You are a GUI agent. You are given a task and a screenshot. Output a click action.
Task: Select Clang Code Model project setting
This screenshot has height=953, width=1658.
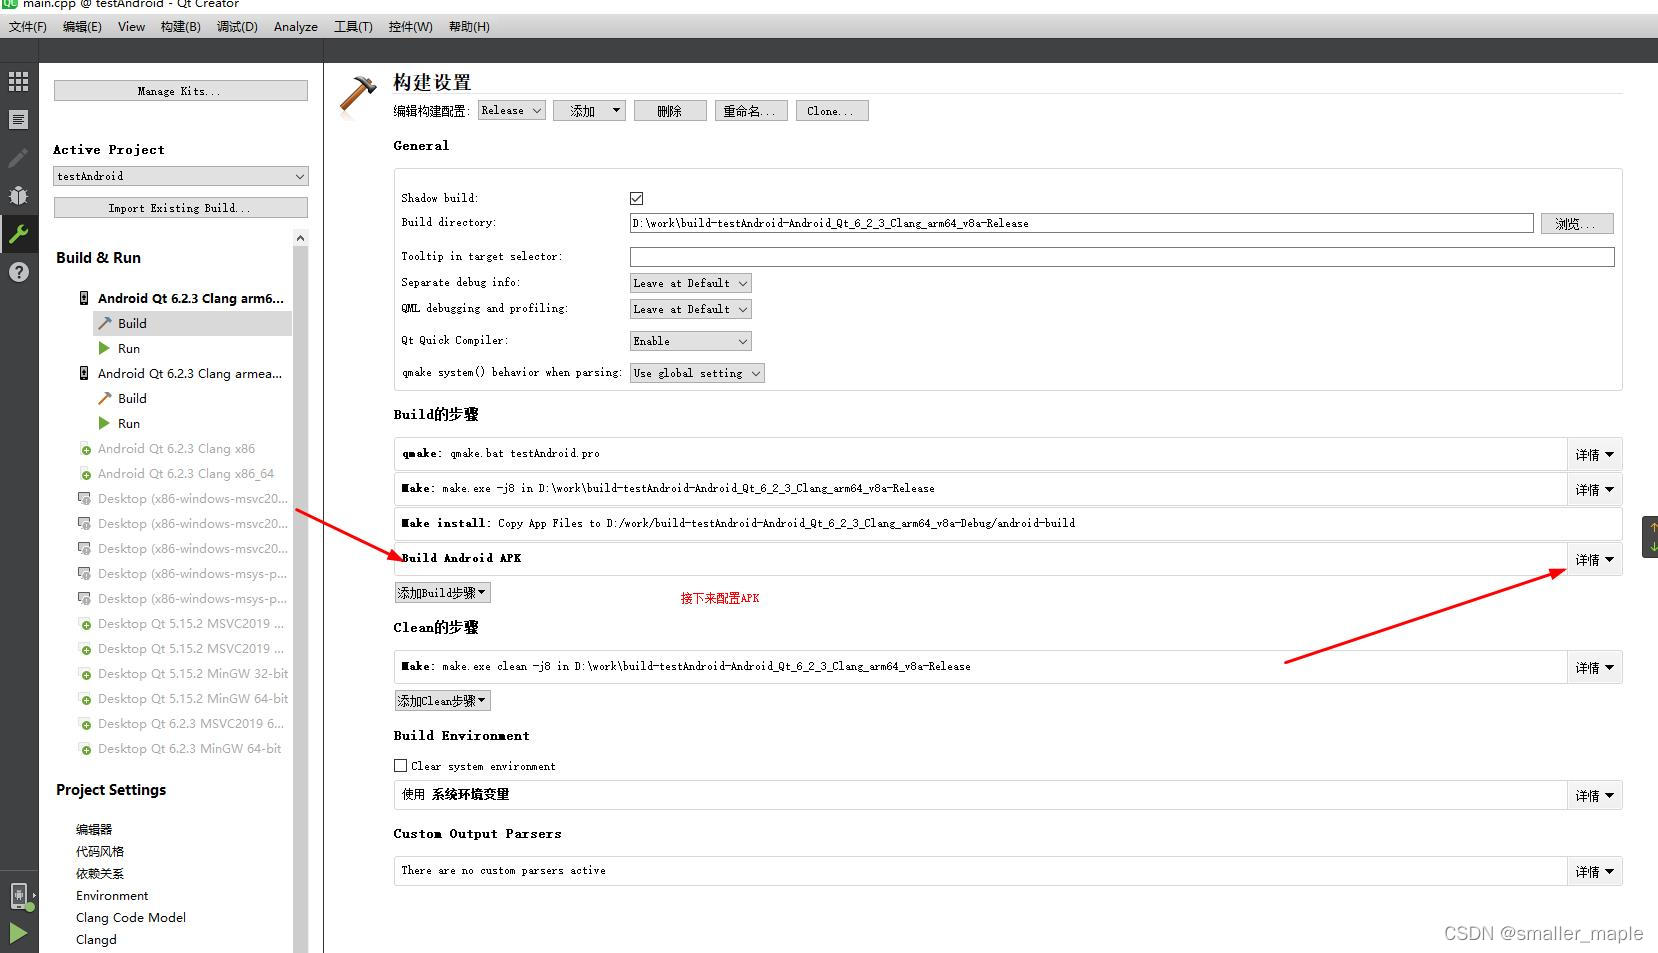(131, 918)
